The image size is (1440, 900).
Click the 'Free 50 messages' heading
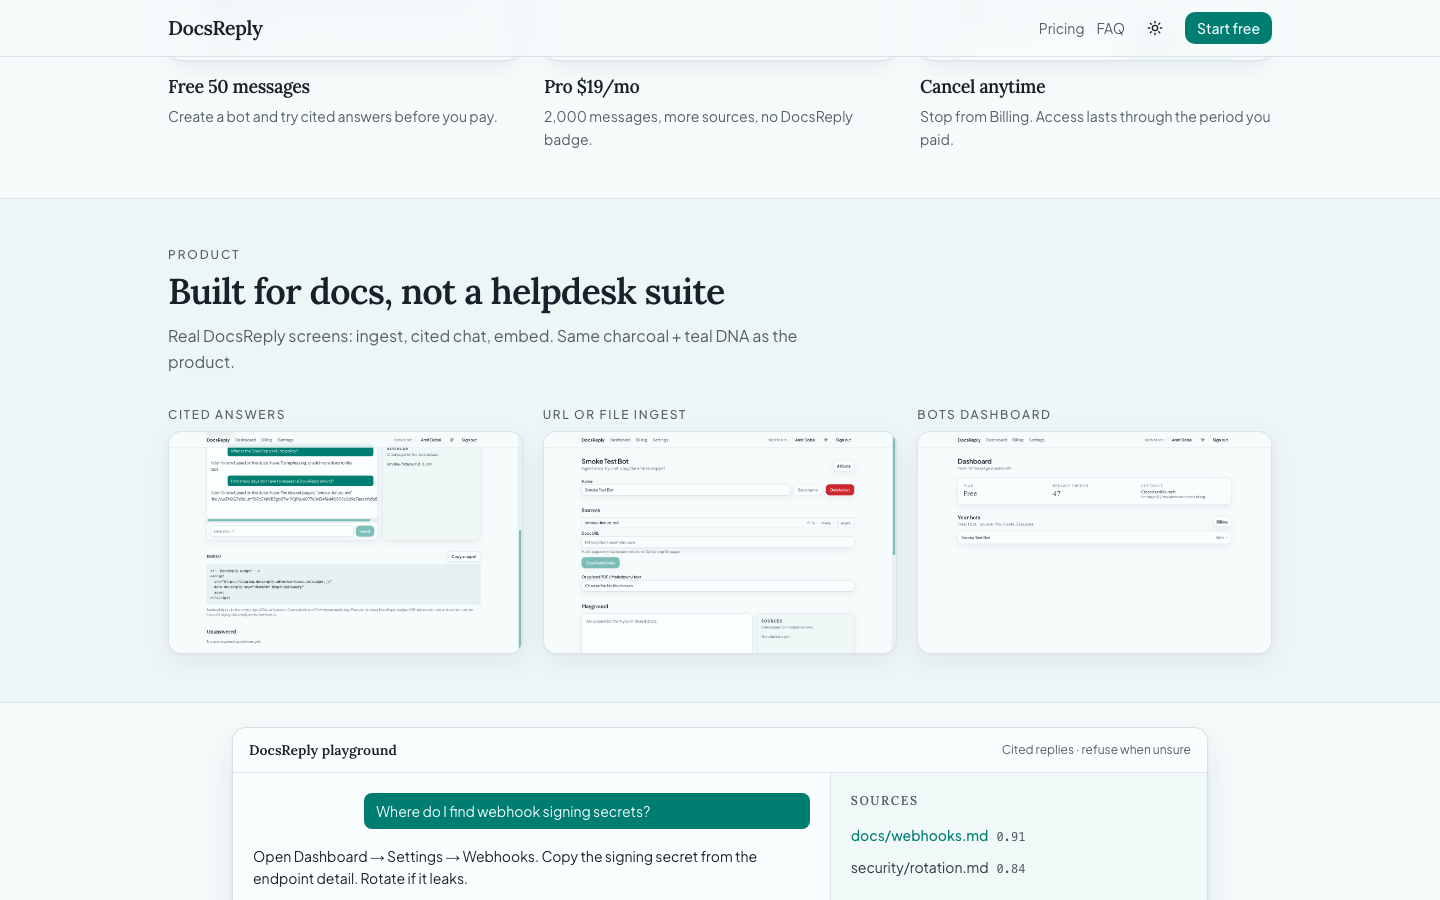coord(239,87)
